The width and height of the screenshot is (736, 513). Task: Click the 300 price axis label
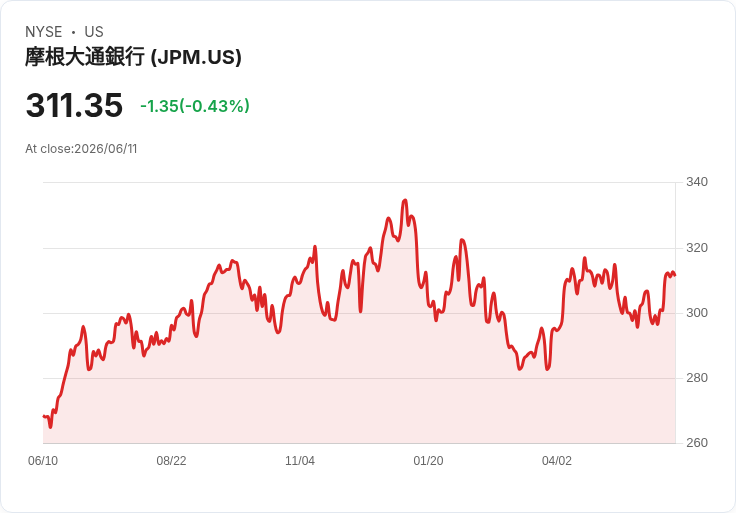697,313
